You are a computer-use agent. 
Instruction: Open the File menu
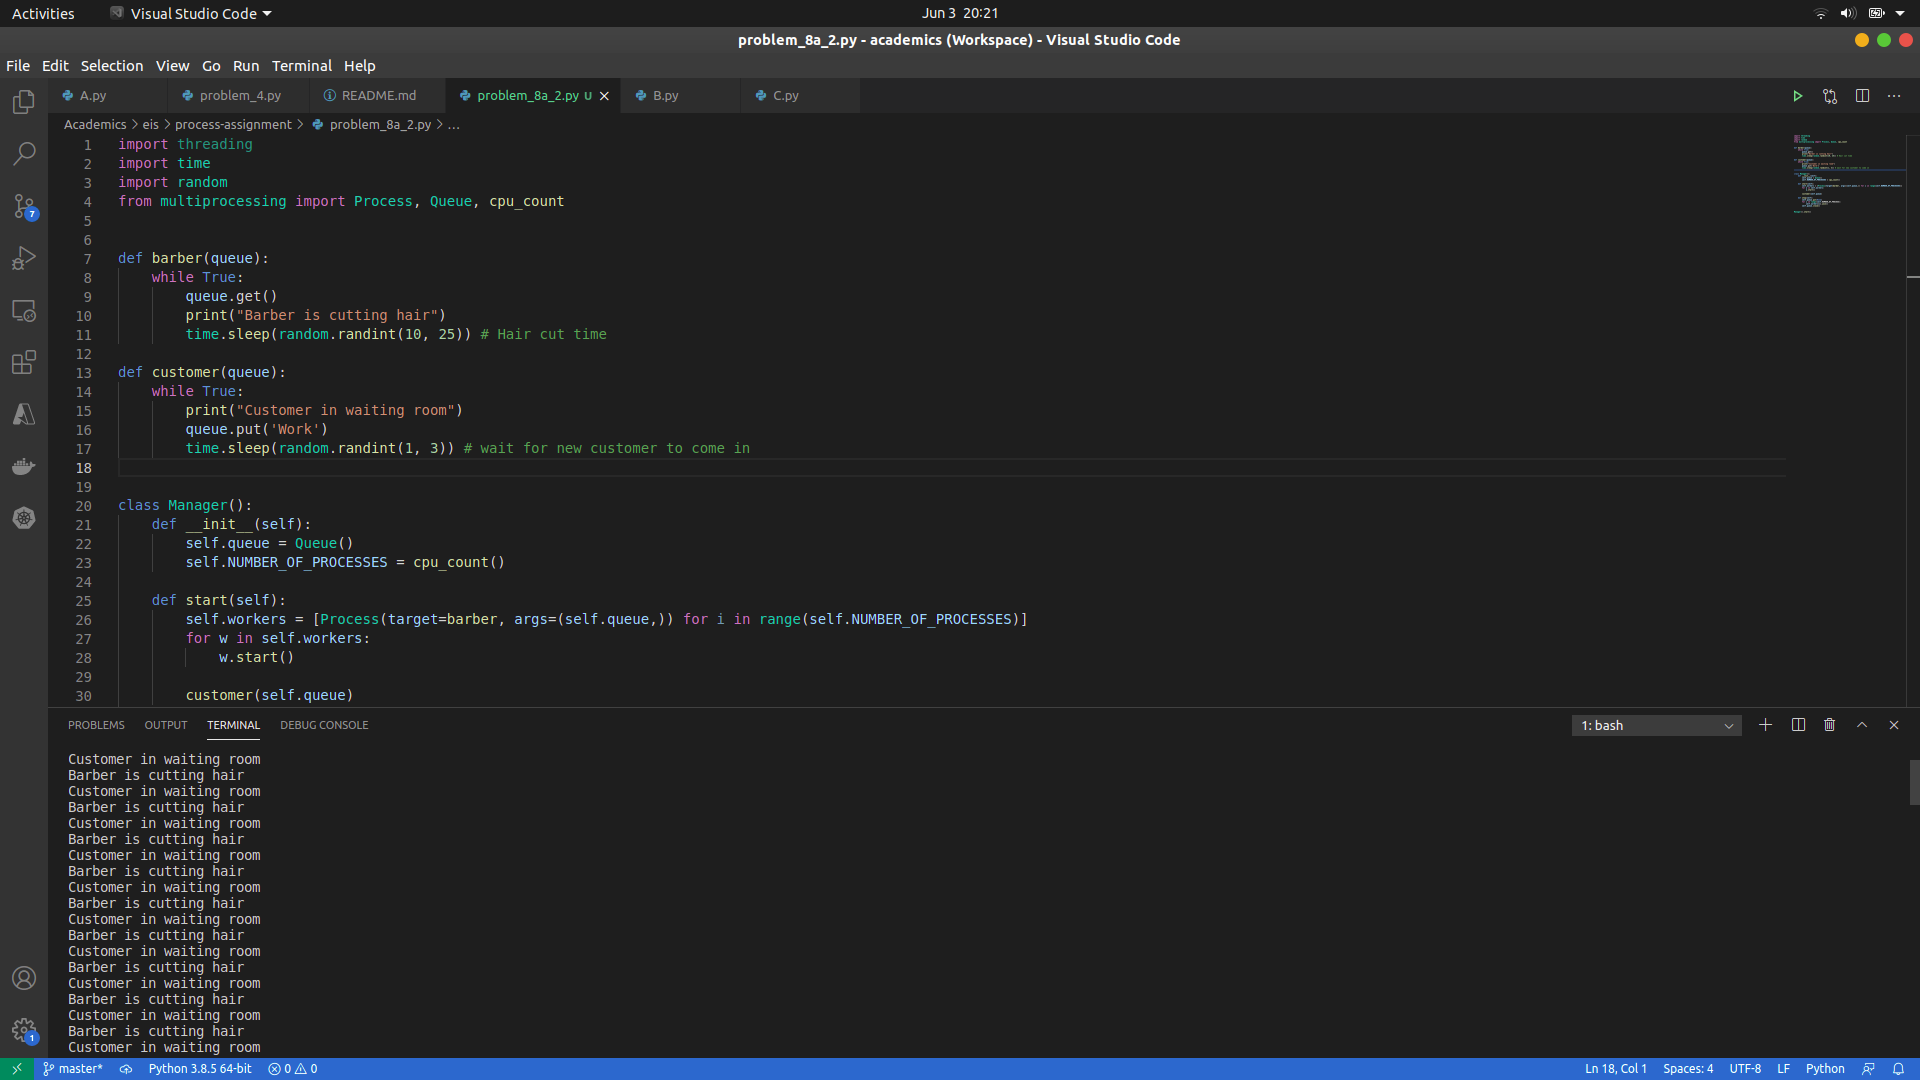click(x=18, y=66)
